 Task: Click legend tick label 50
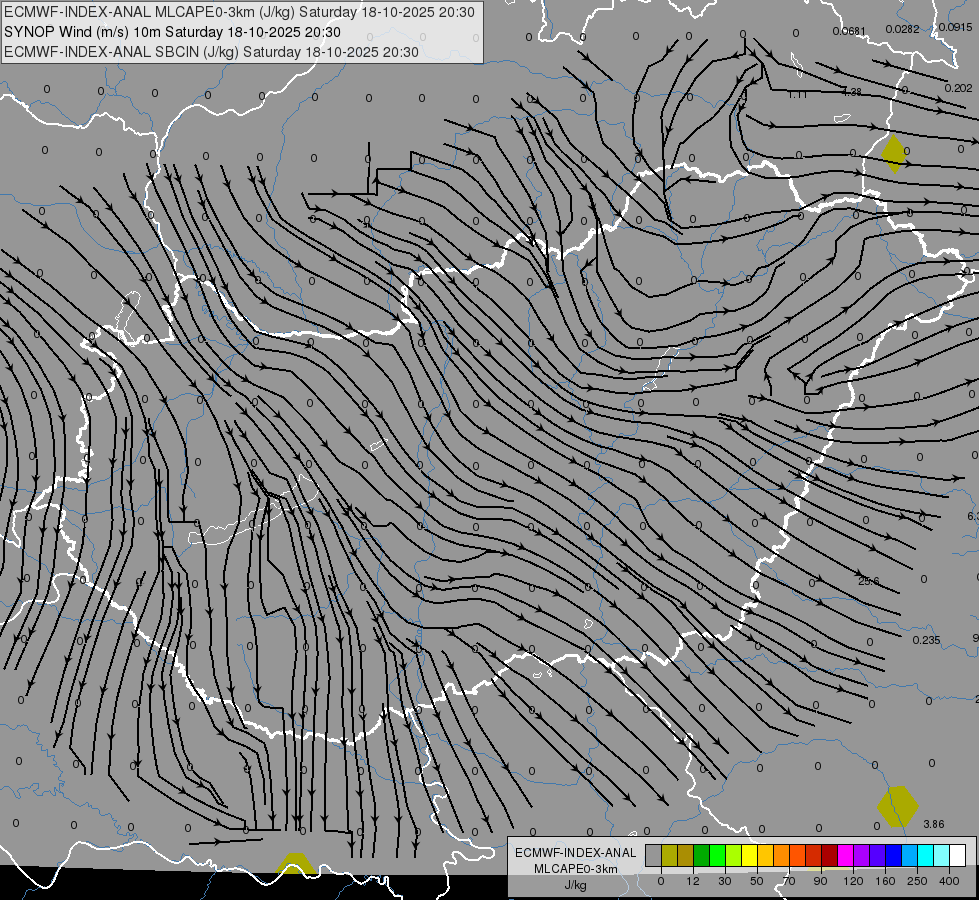(757, 881)
